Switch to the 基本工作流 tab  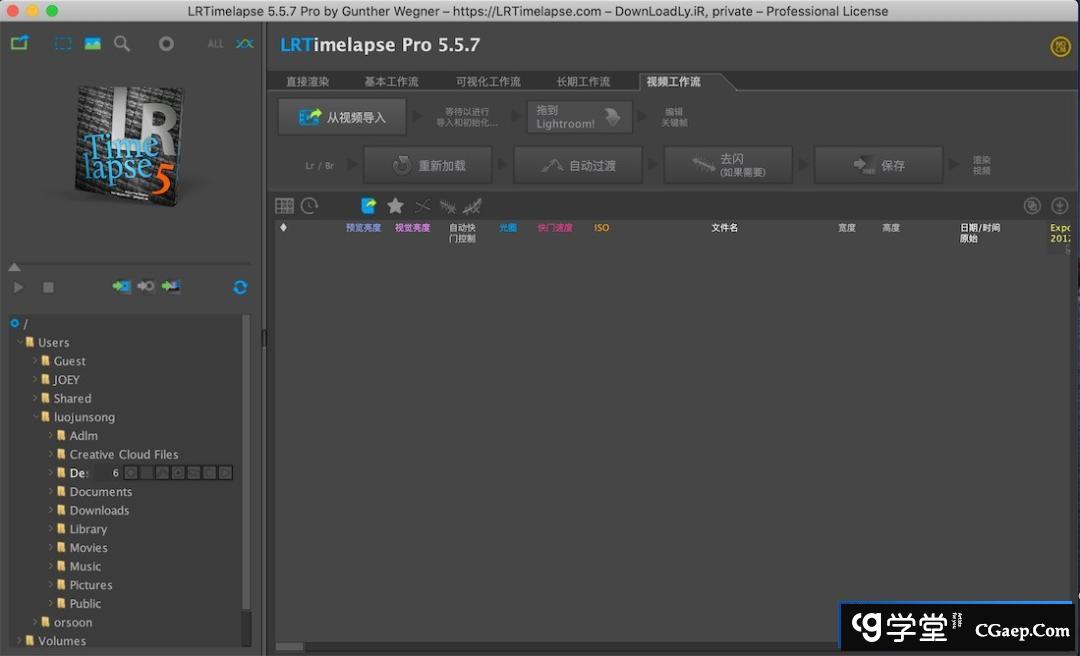391,82
